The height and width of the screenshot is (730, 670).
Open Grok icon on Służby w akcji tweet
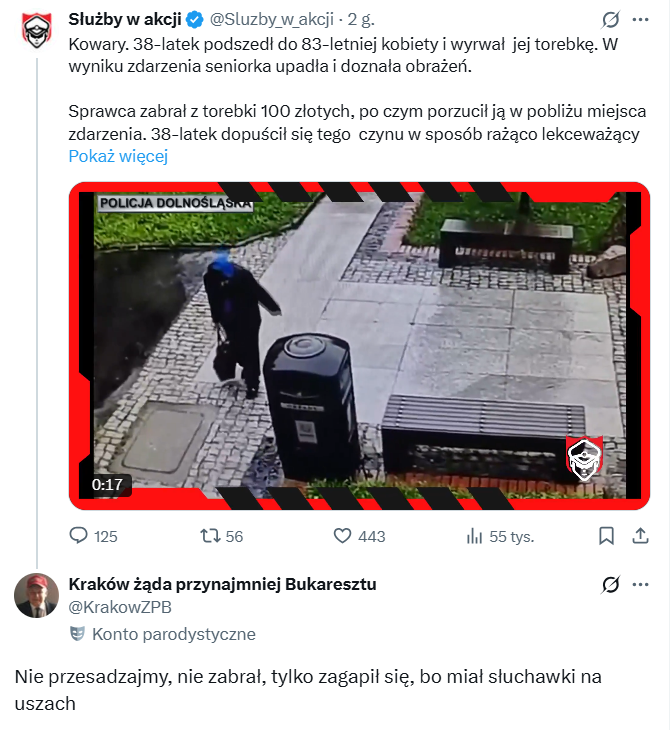[x=610, y=20]
